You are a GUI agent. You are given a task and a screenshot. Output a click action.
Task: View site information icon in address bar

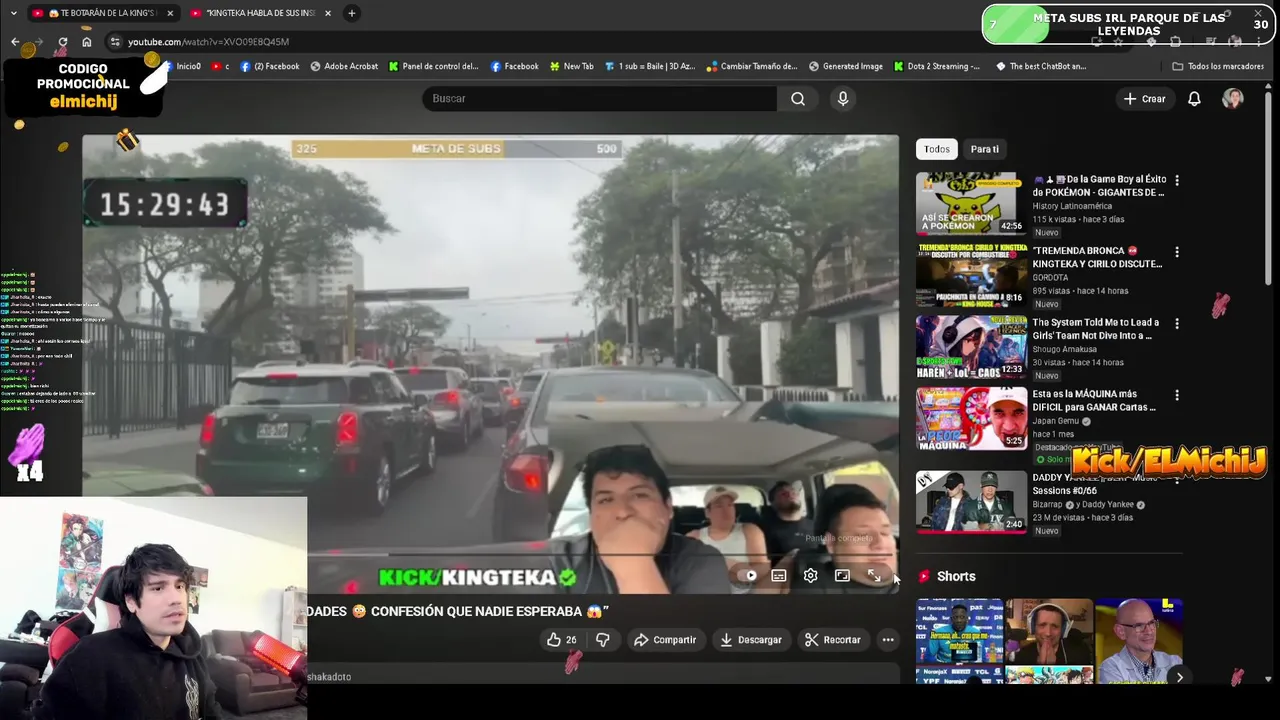[x=115, y=42]
